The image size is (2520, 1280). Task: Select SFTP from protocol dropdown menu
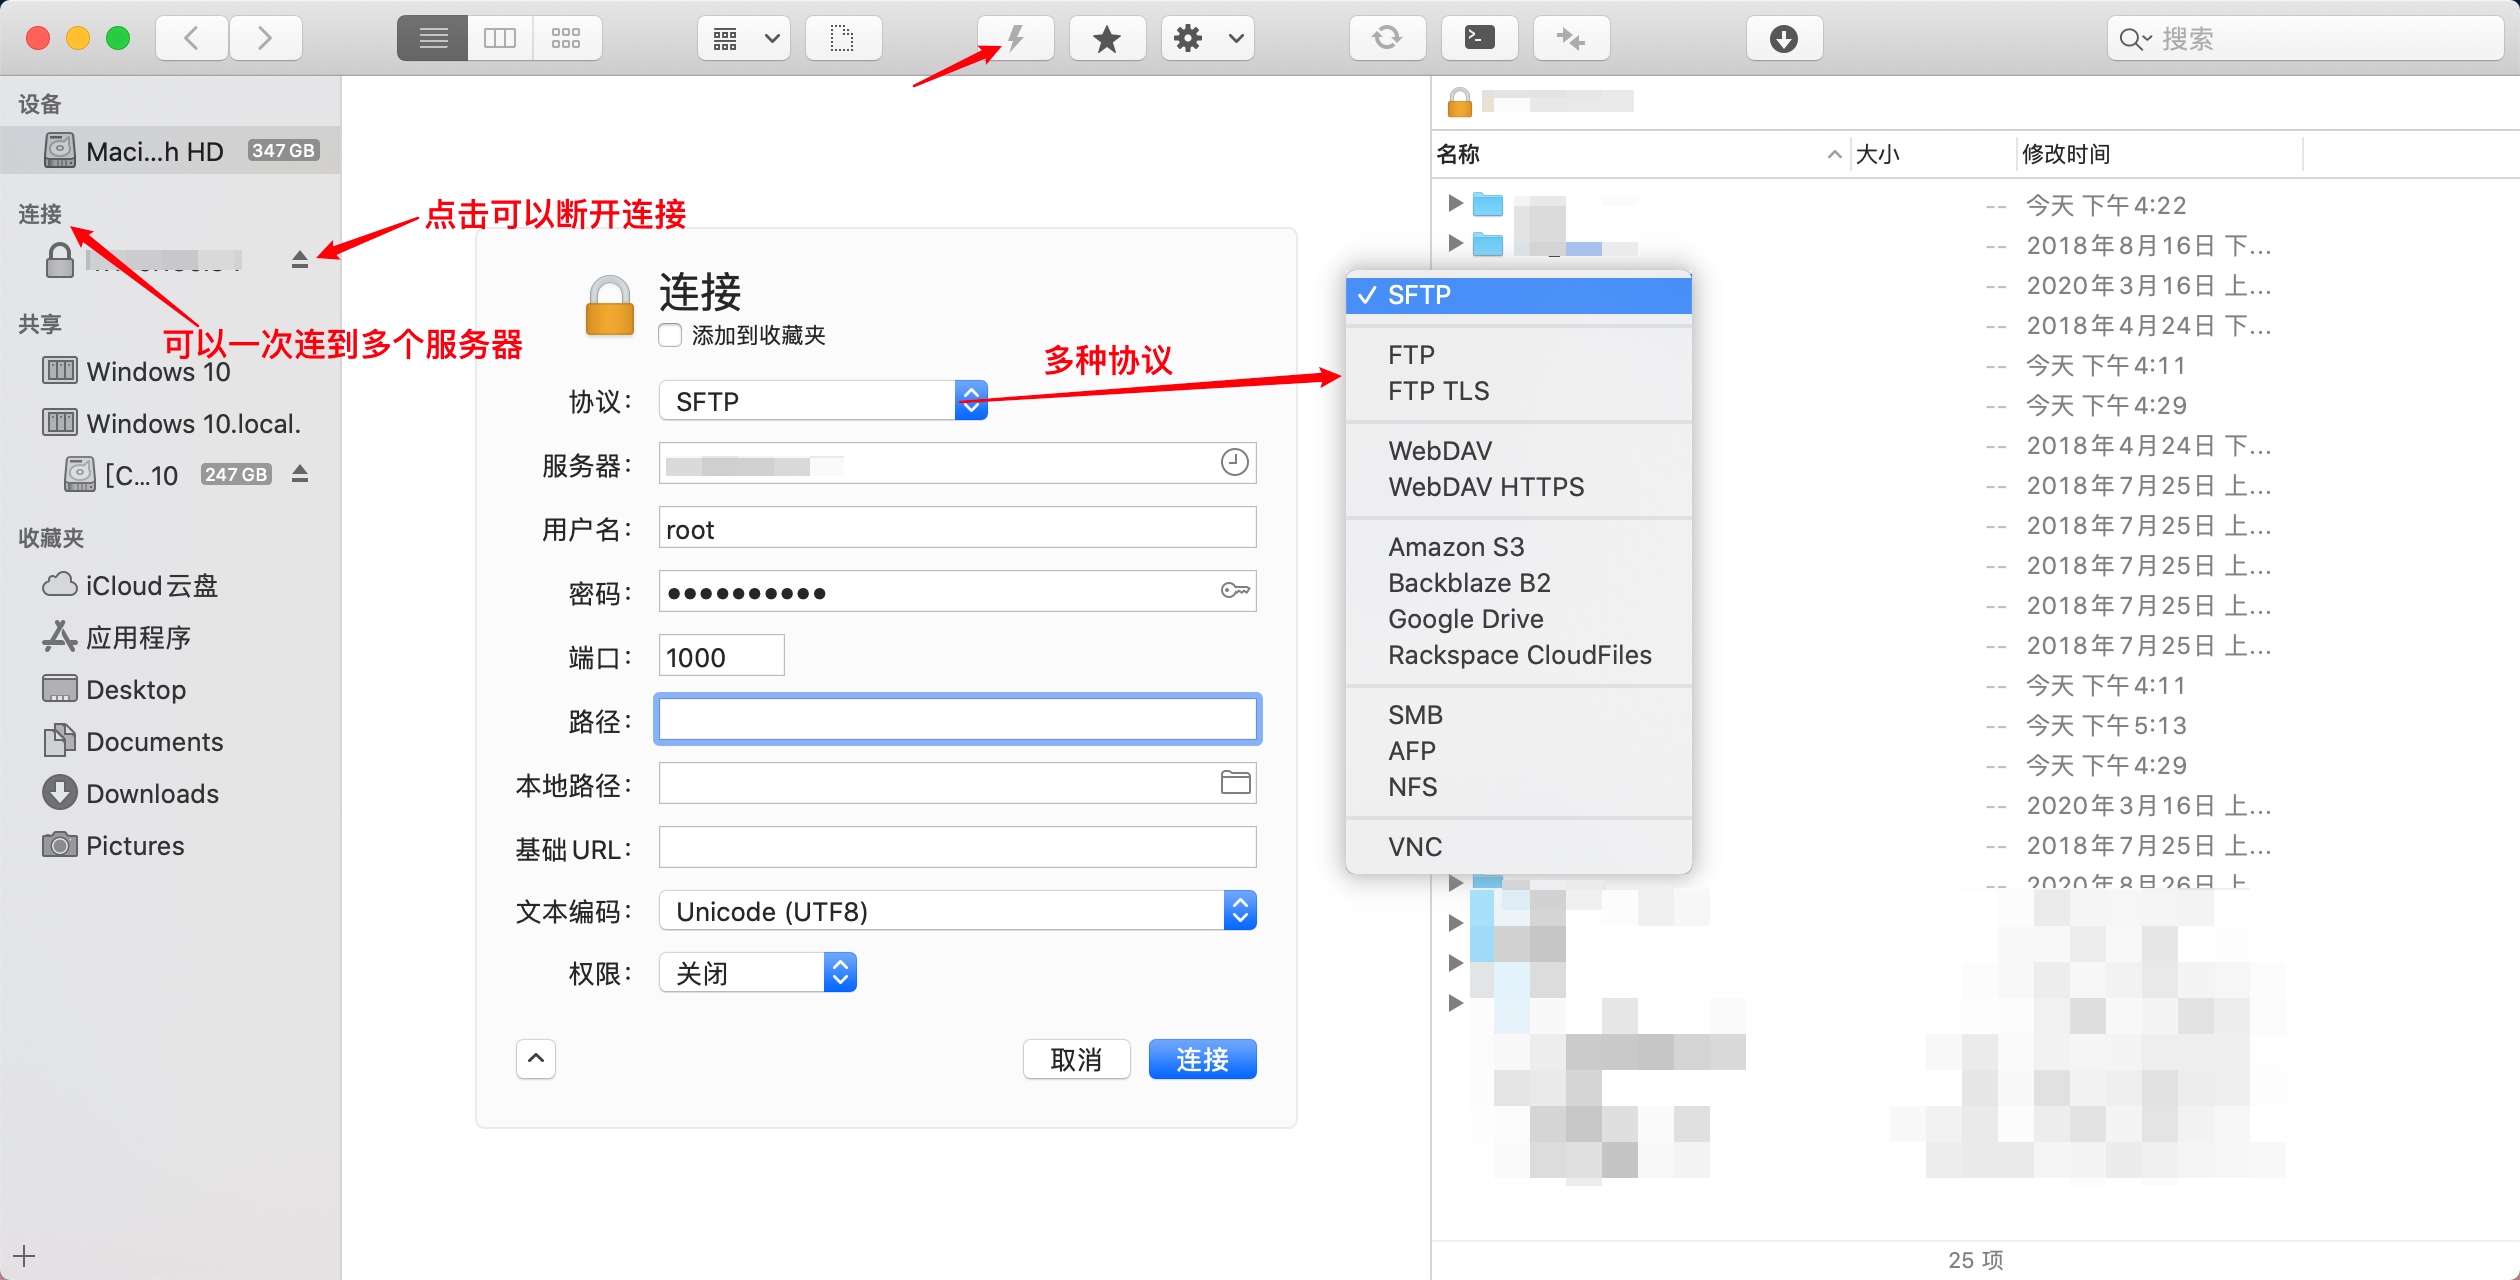(x=1518, y=294)
